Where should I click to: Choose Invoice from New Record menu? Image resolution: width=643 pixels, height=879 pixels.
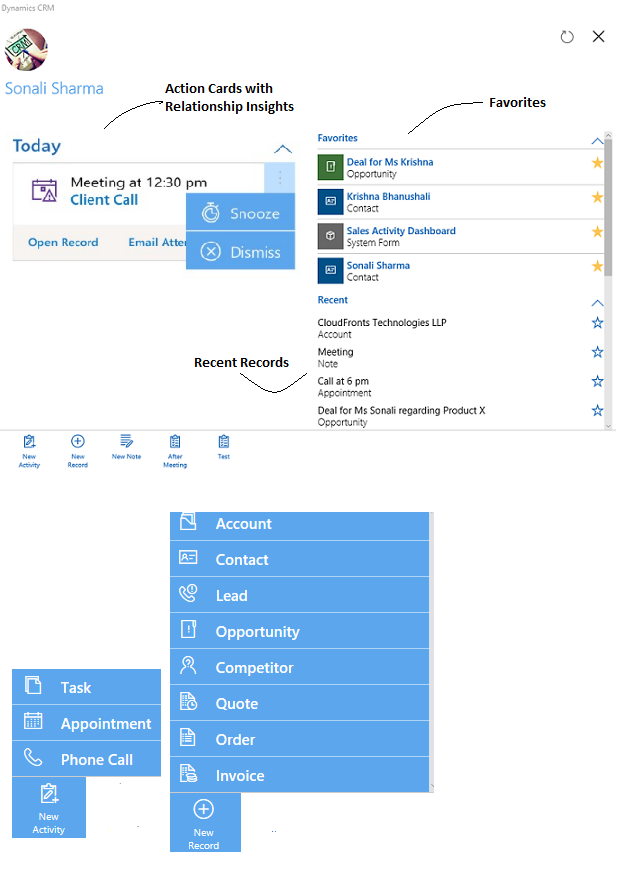pyautogui.click(x=299, y=775)
